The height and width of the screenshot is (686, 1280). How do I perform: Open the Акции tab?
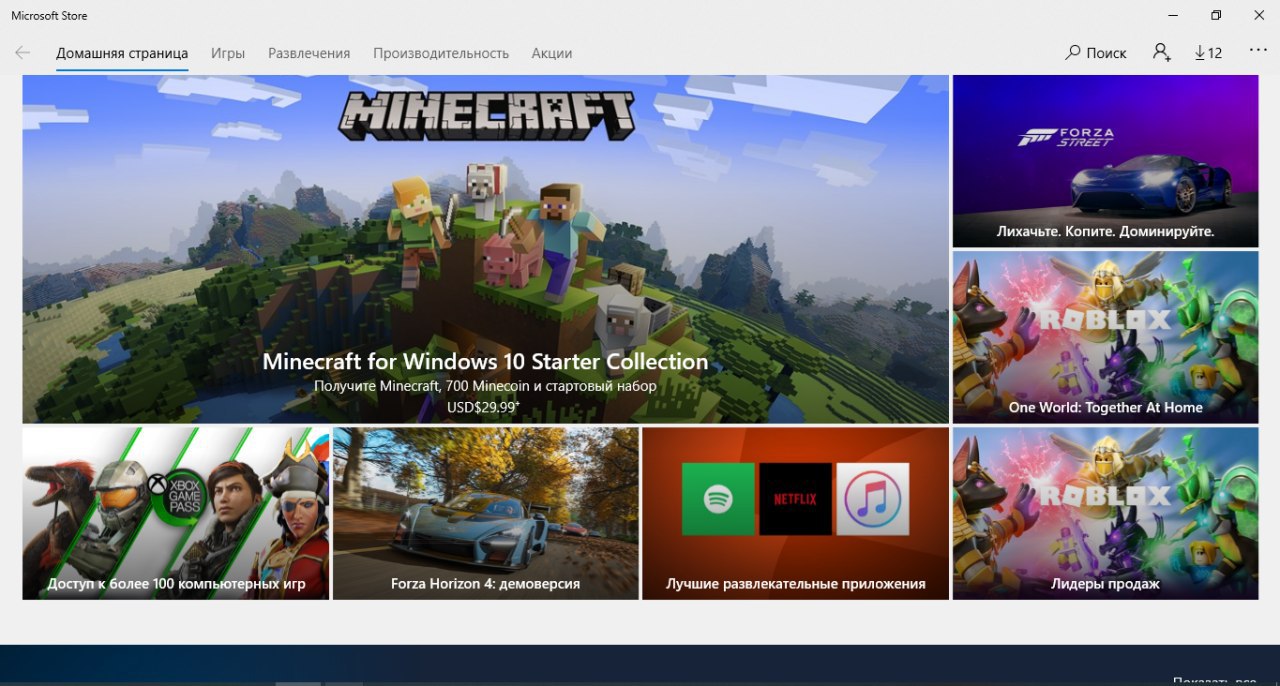coord(552,53)
